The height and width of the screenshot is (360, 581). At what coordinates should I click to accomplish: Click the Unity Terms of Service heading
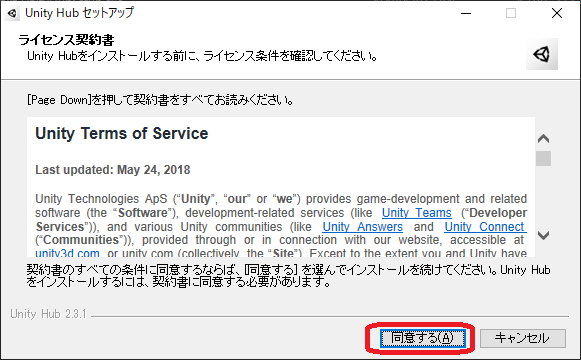[122, 134]
